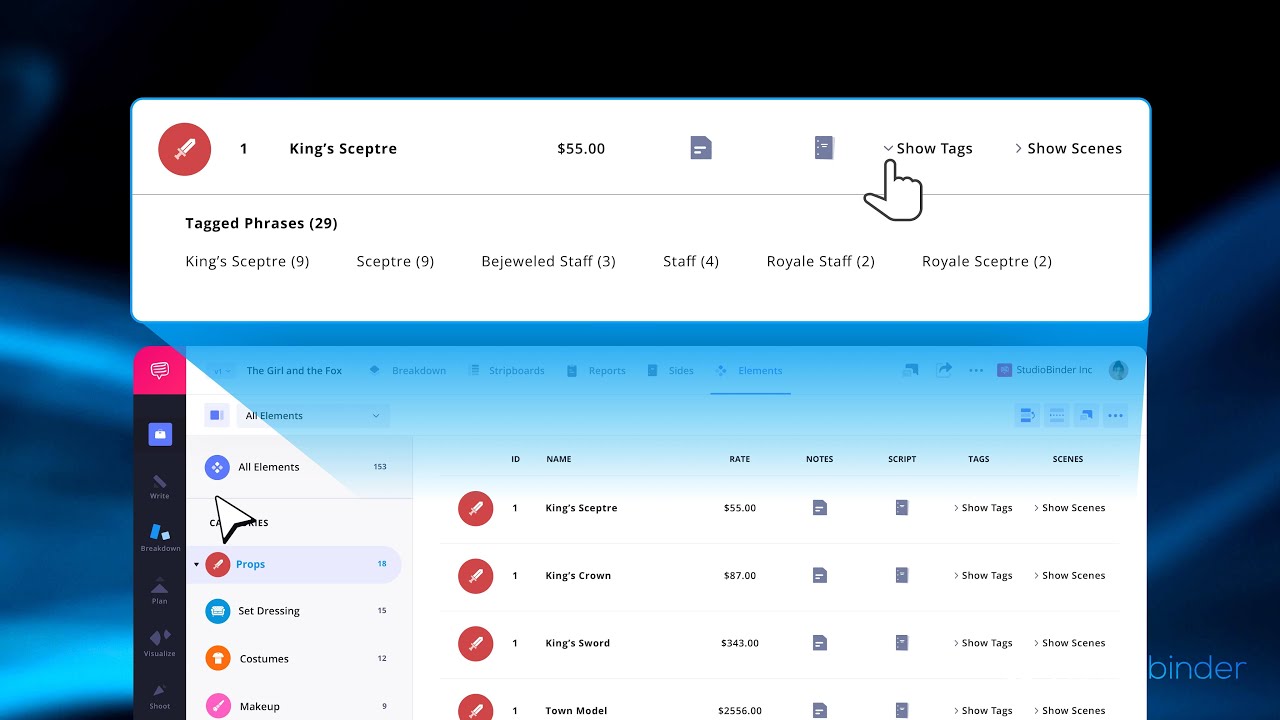
Task: Click the StudioBinder Inc company label
Action: [1046, 370]
